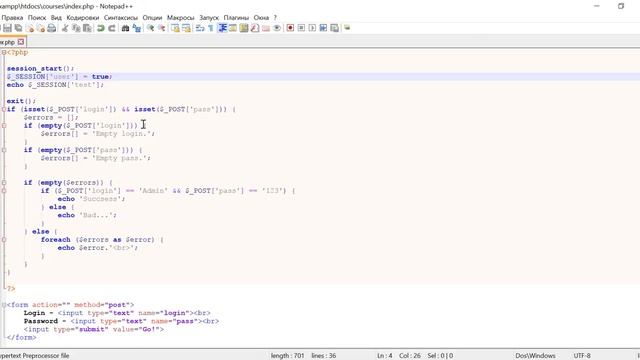Close the index.php tab with its X
This screenshot has width=640, height=360.
pyautogui.click(x=21, y=42)
